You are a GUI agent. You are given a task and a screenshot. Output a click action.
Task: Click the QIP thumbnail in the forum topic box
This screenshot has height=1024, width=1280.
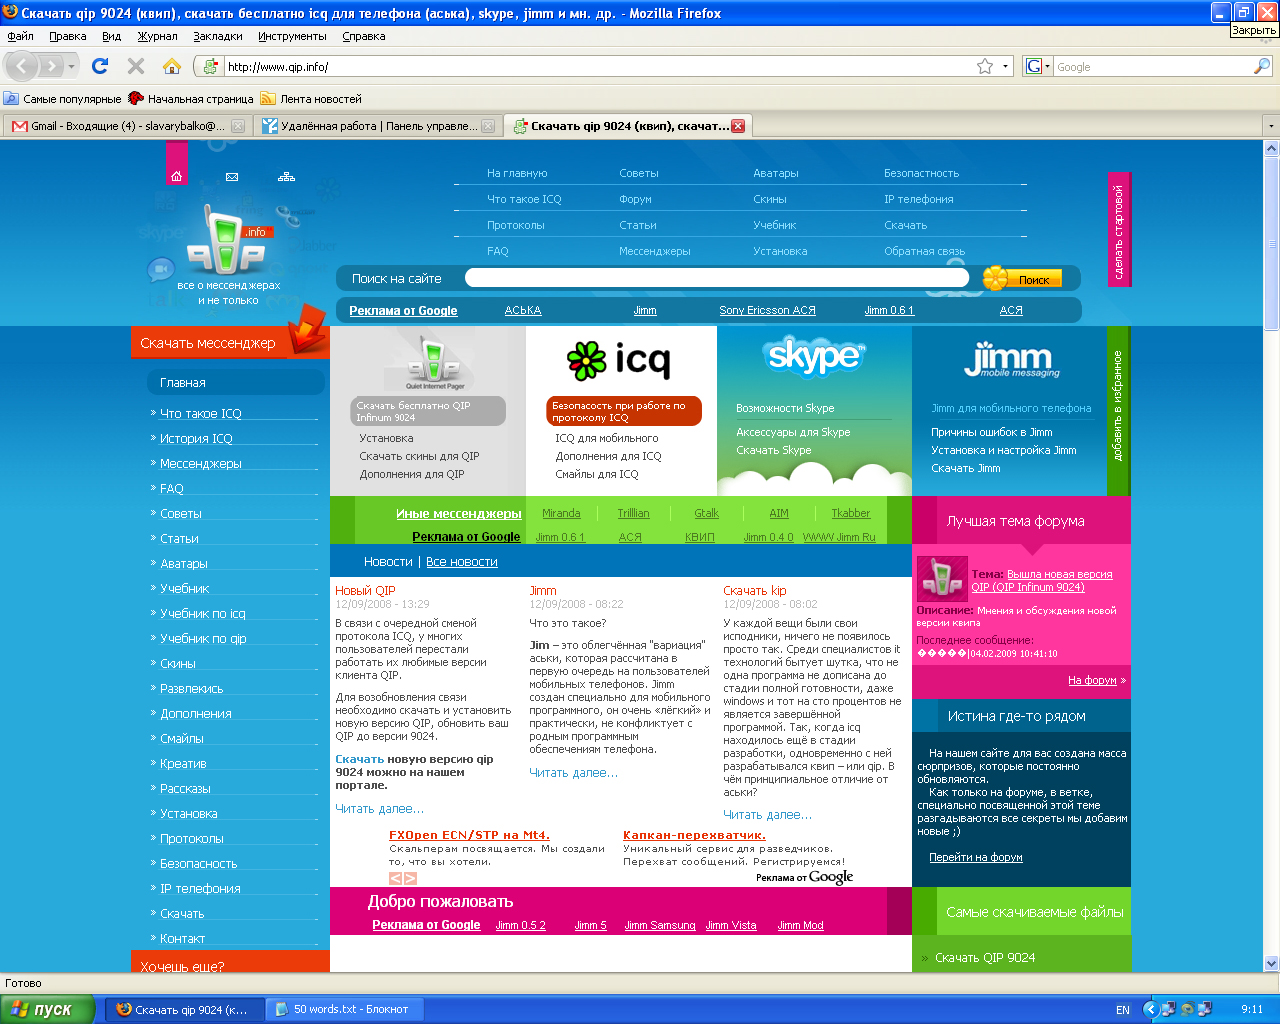(942, 580)
